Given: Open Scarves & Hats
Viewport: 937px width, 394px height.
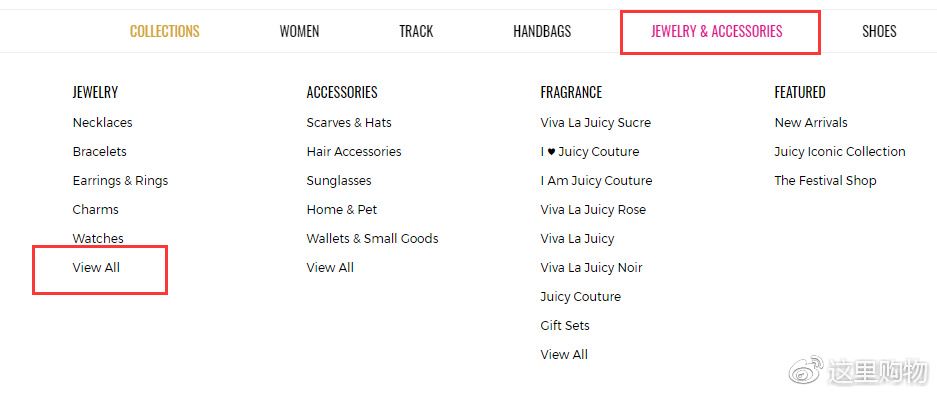Looking at the screenshot, I should [349, 123].
